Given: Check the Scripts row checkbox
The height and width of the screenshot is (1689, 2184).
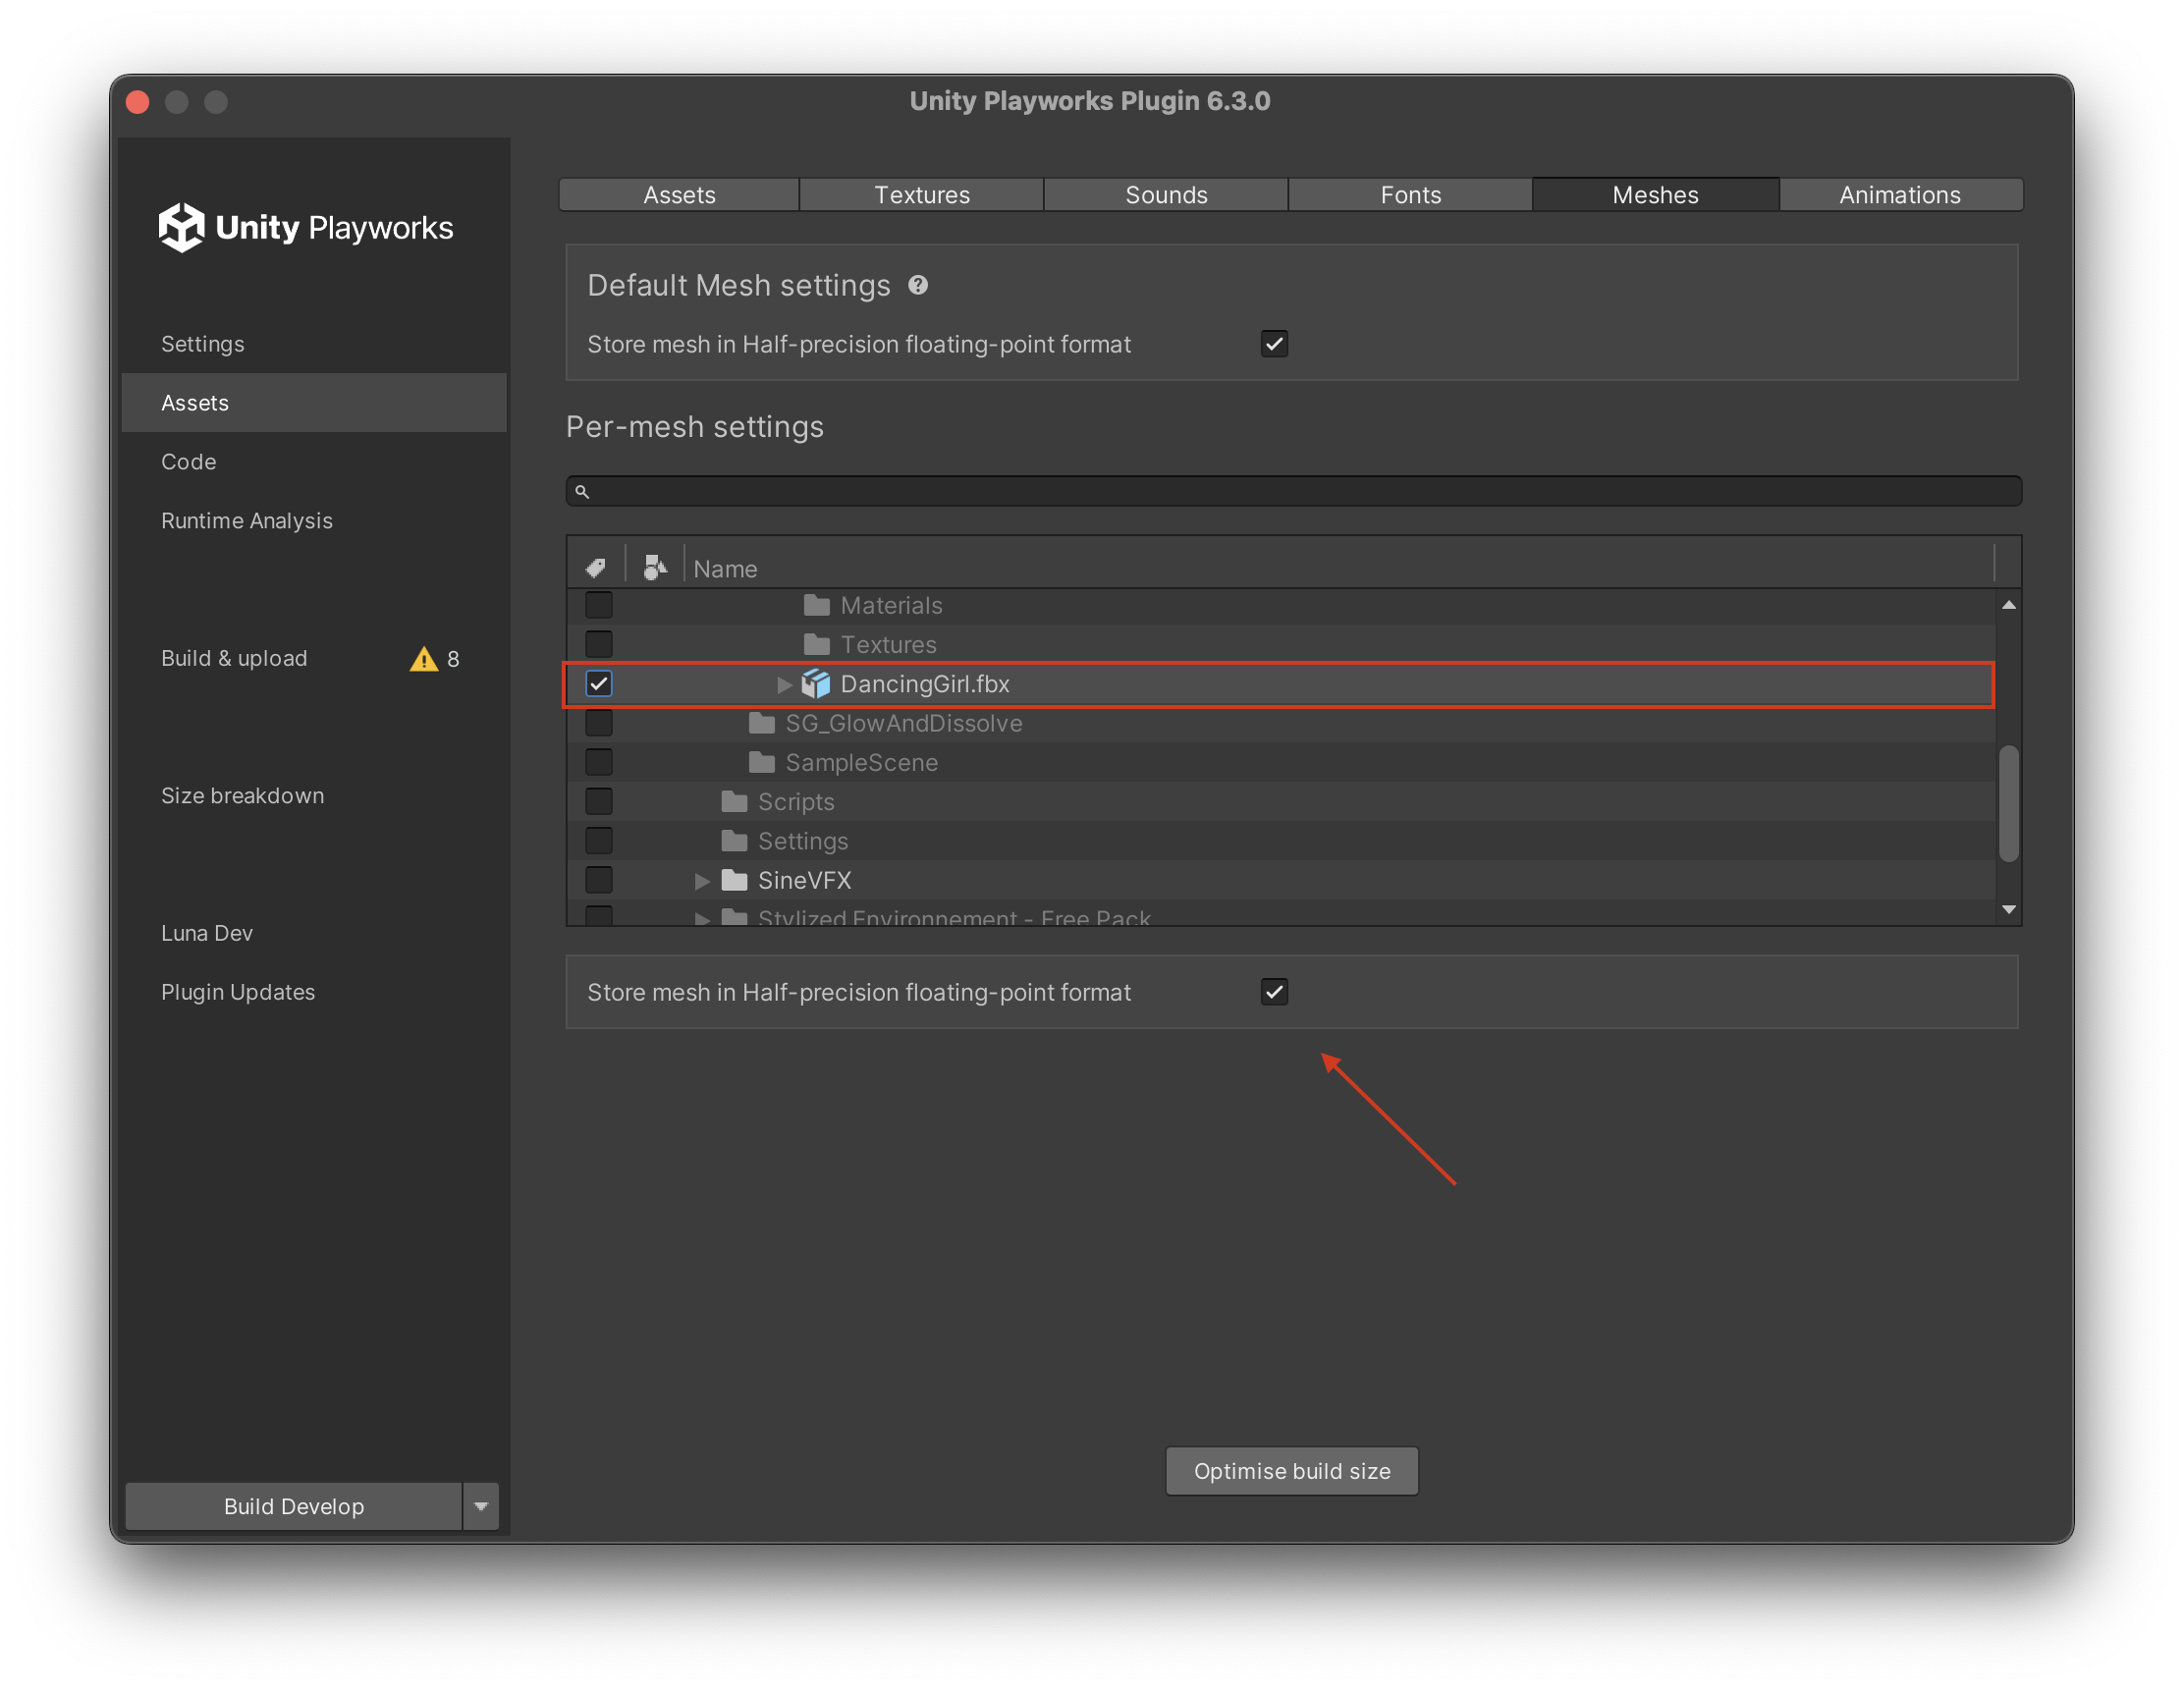Looking at the screenshot, I should 599,801.
